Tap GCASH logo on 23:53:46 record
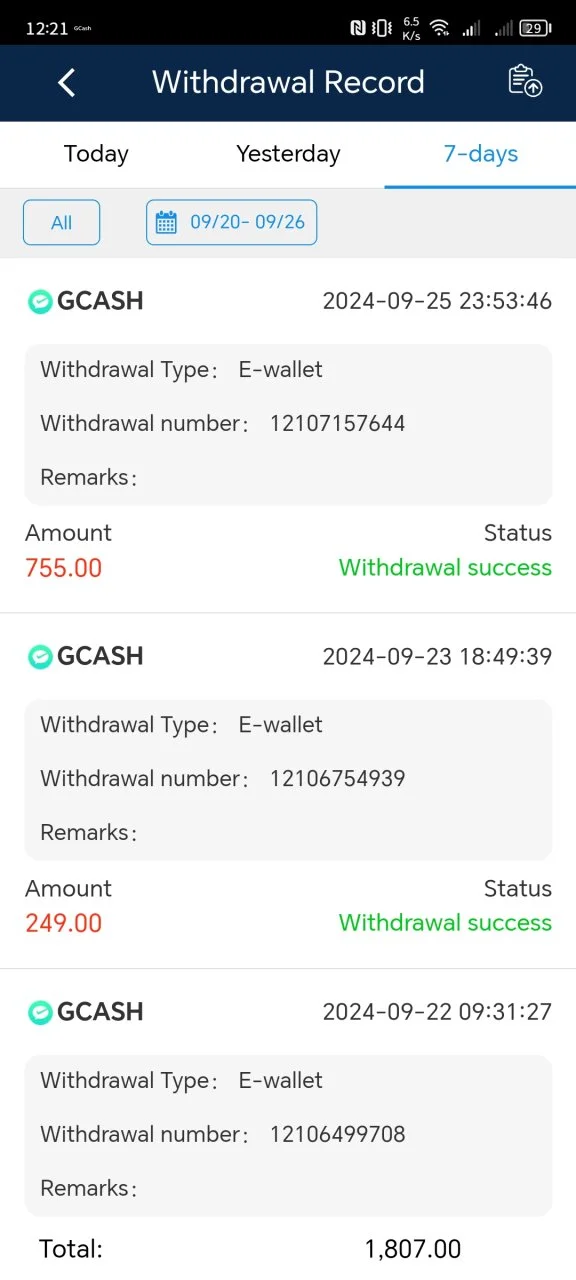576x1280 pixels. tap(40, 301)
